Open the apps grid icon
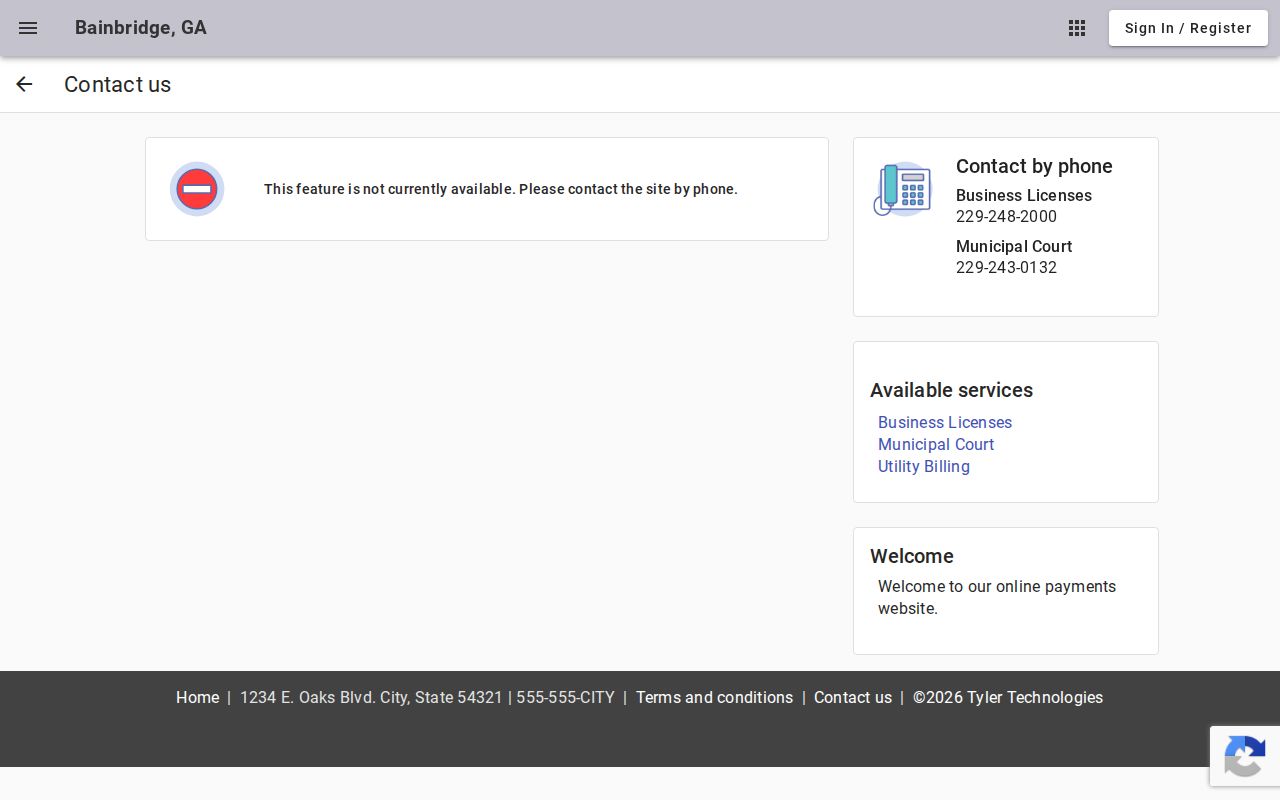The height and width of the screenshot is (800, 1280). (x=1077, y=28)
